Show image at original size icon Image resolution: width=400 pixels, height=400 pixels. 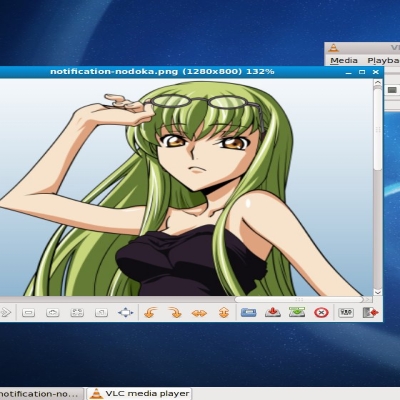[101, 313]
